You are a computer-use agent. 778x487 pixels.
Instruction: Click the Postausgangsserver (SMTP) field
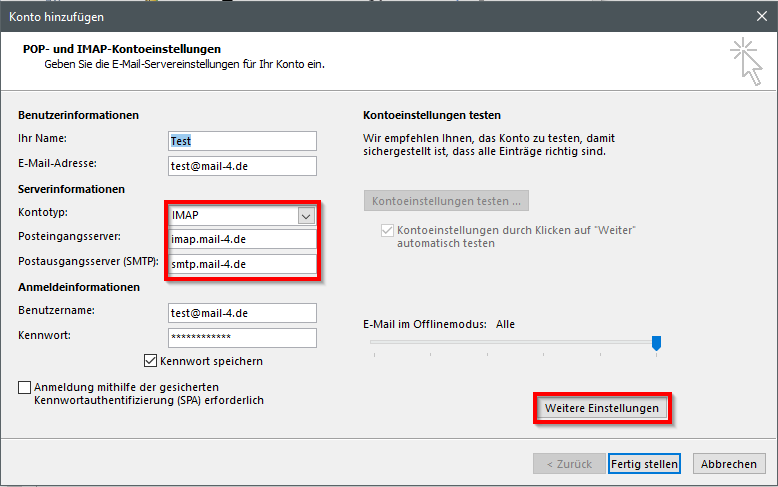(x=243, y=265)
